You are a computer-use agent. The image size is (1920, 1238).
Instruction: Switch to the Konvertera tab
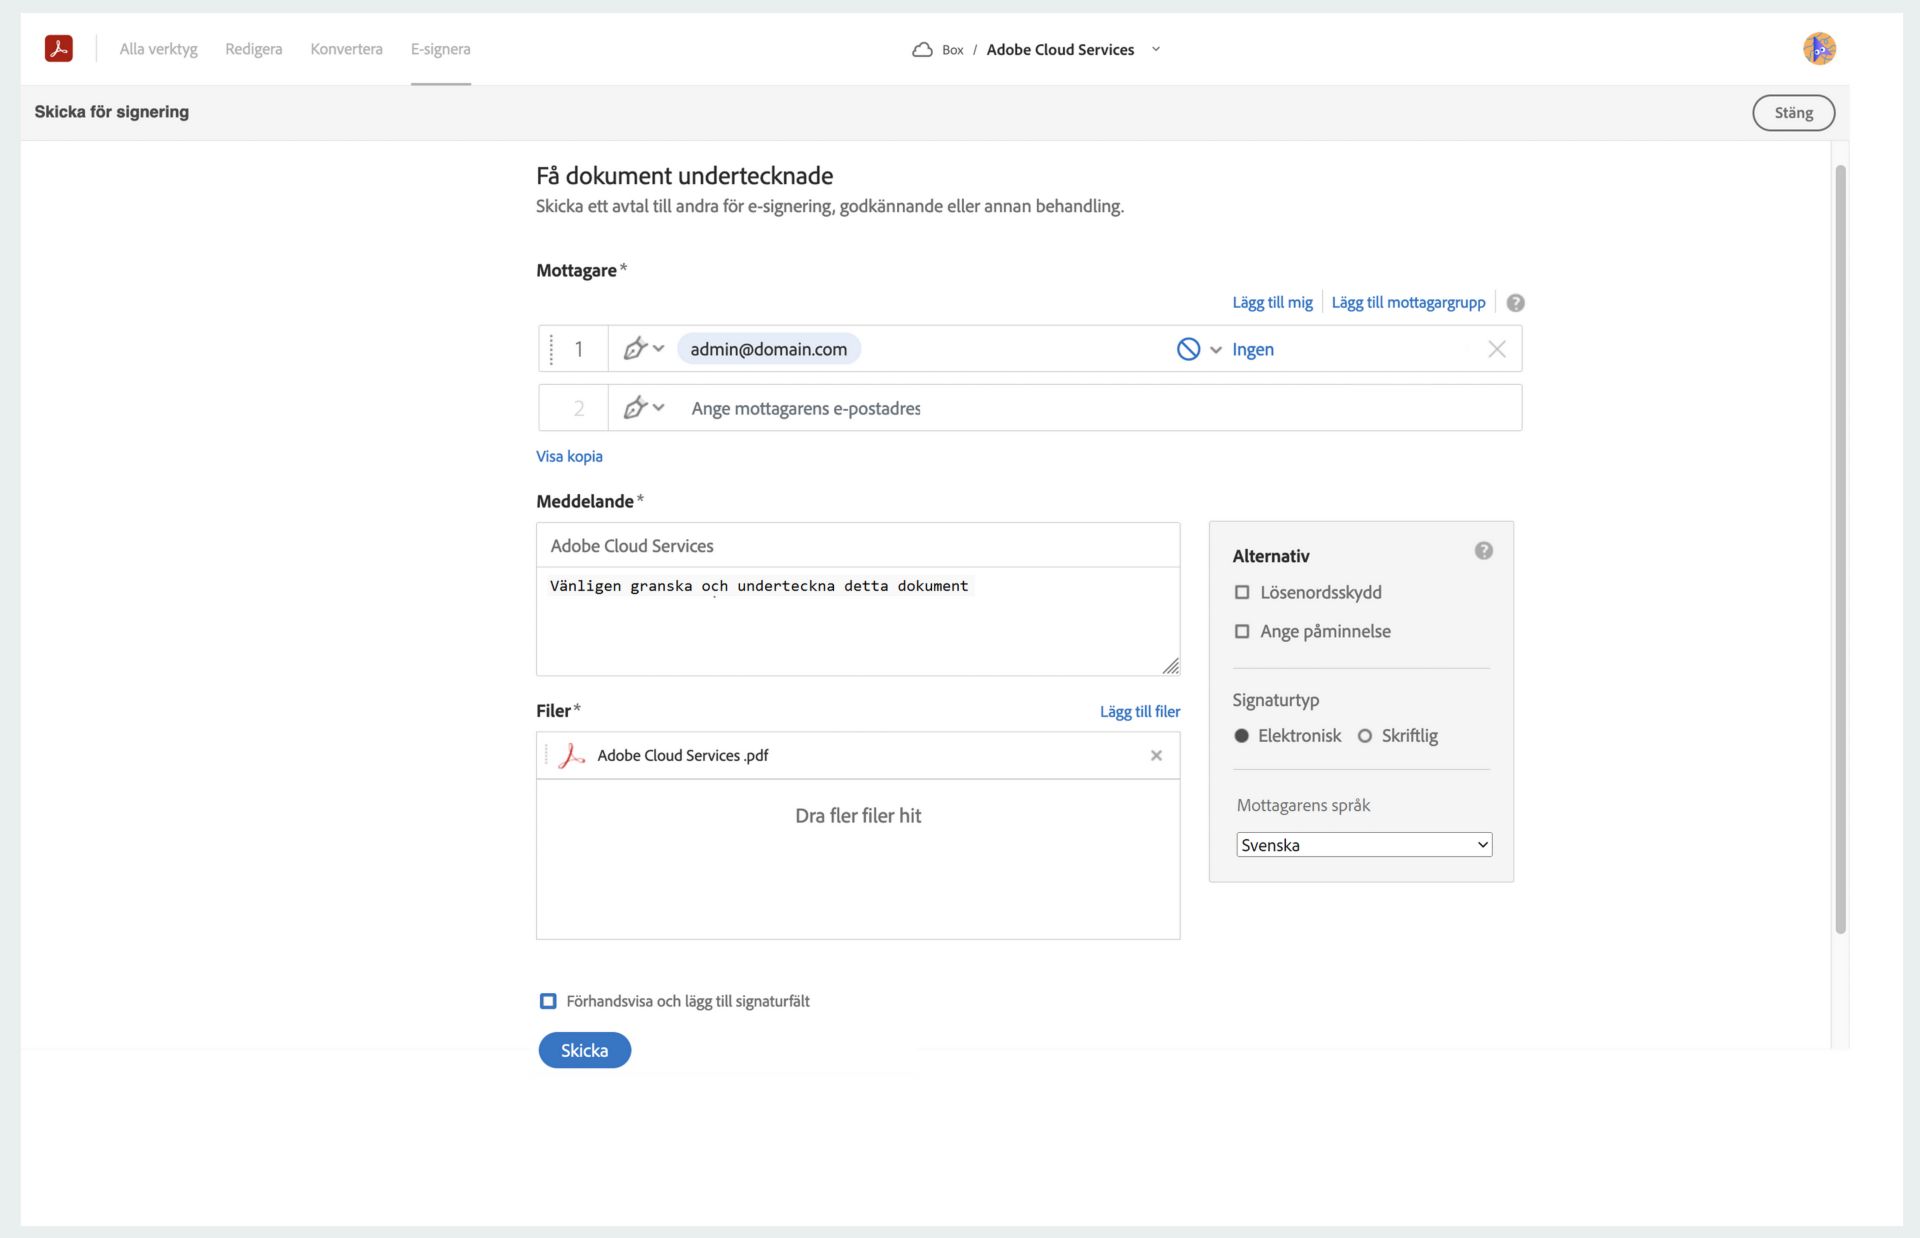(x=346, y=49)
